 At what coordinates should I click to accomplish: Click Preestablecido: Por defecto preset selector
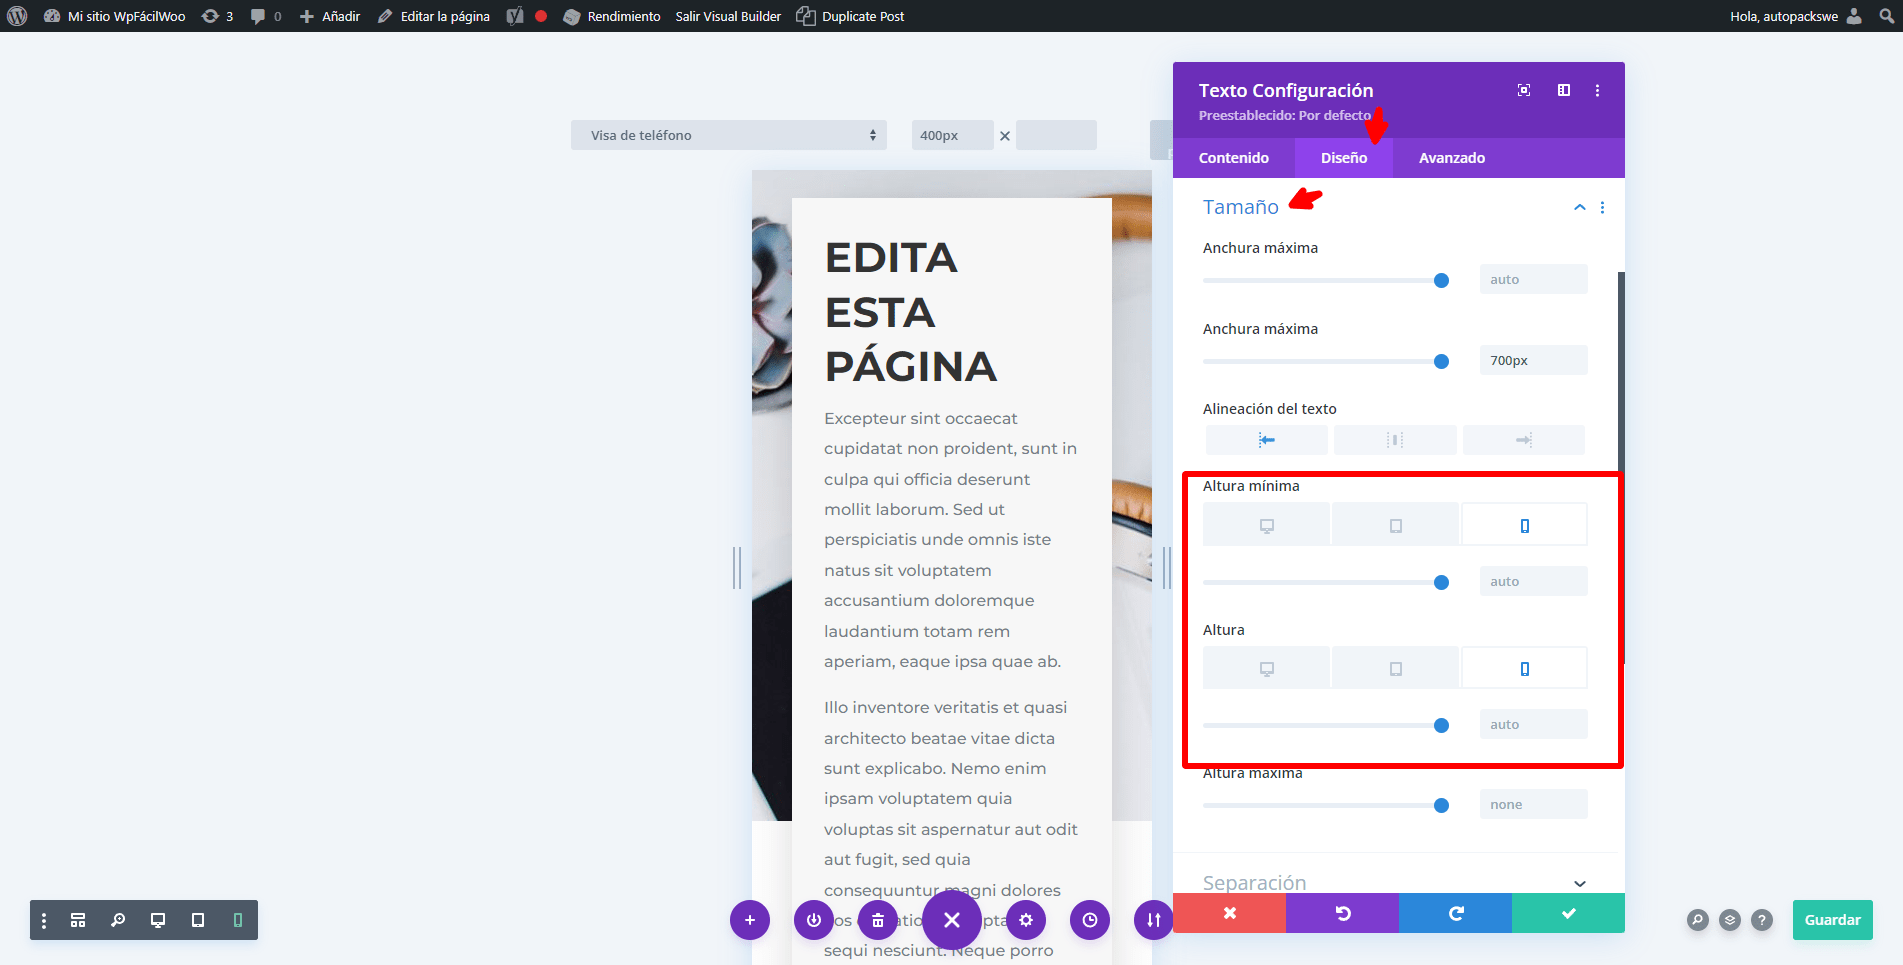[1284, 115]
